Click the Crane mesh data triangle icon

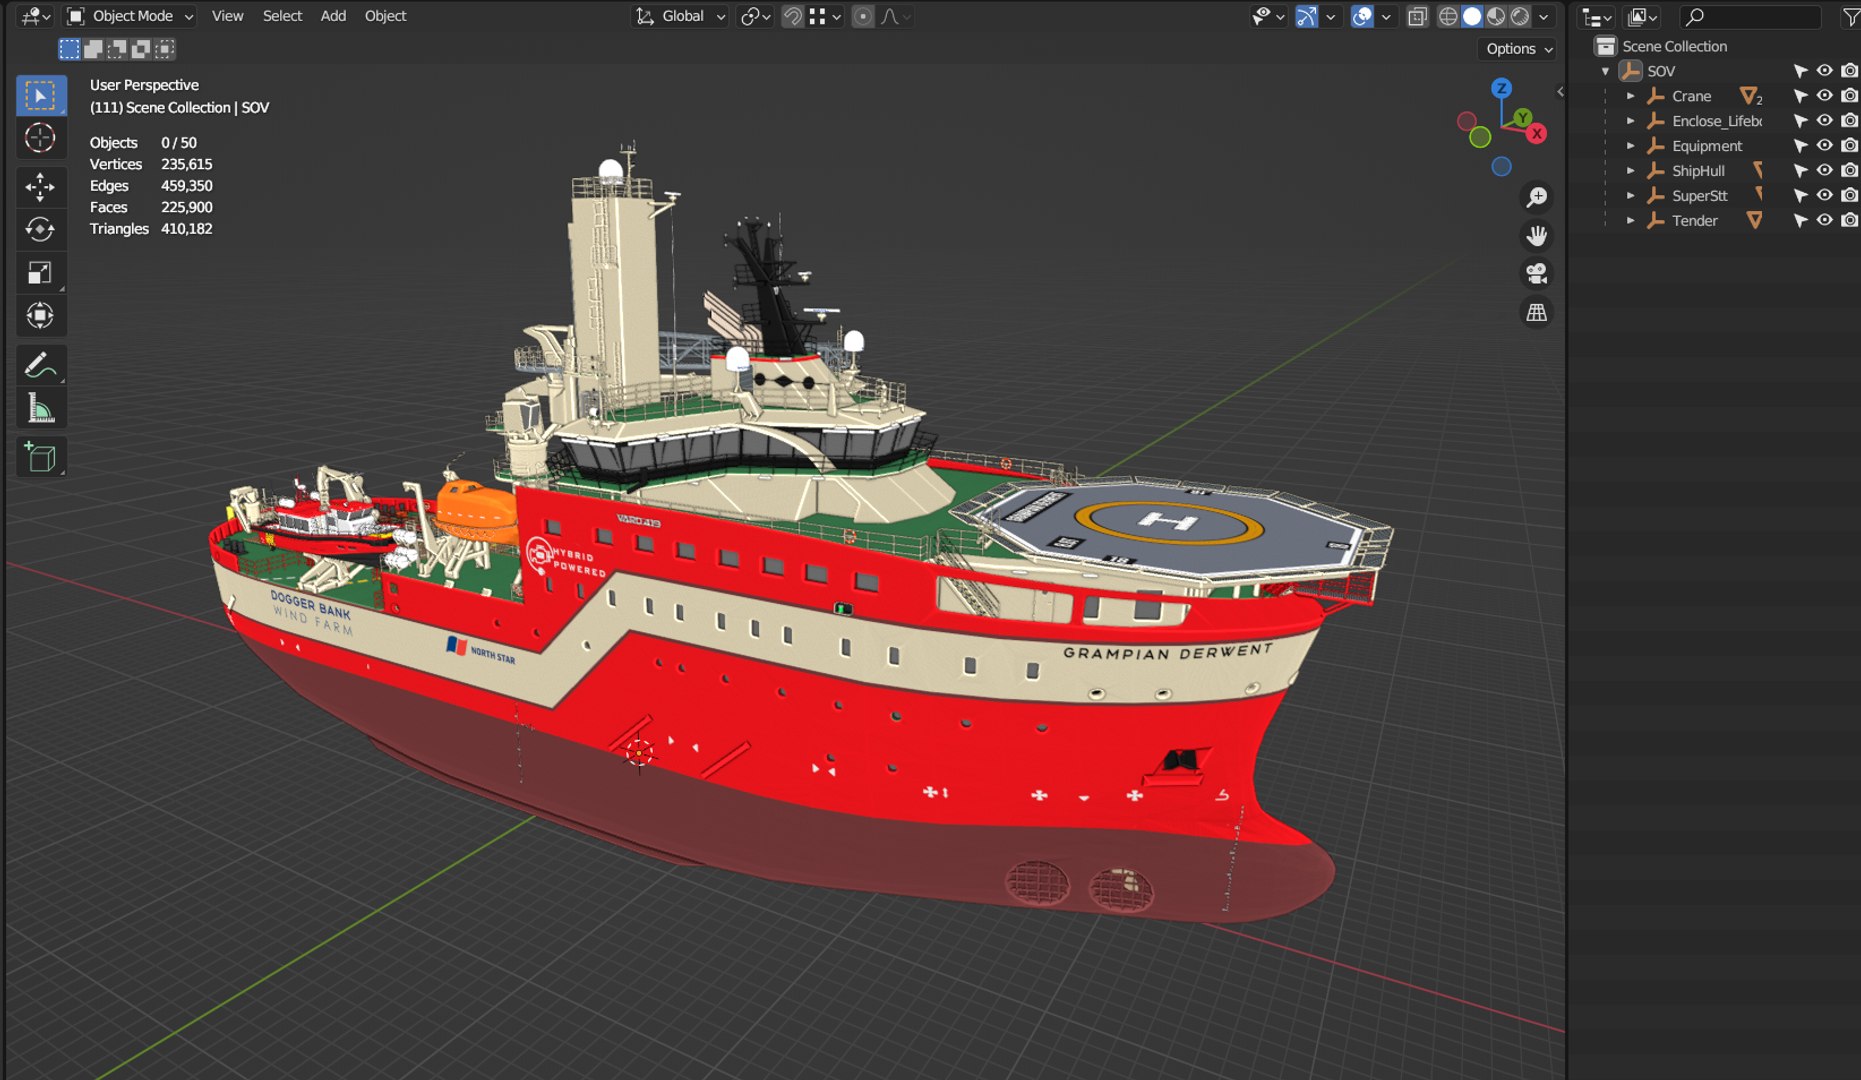[x=1748, y=96]
